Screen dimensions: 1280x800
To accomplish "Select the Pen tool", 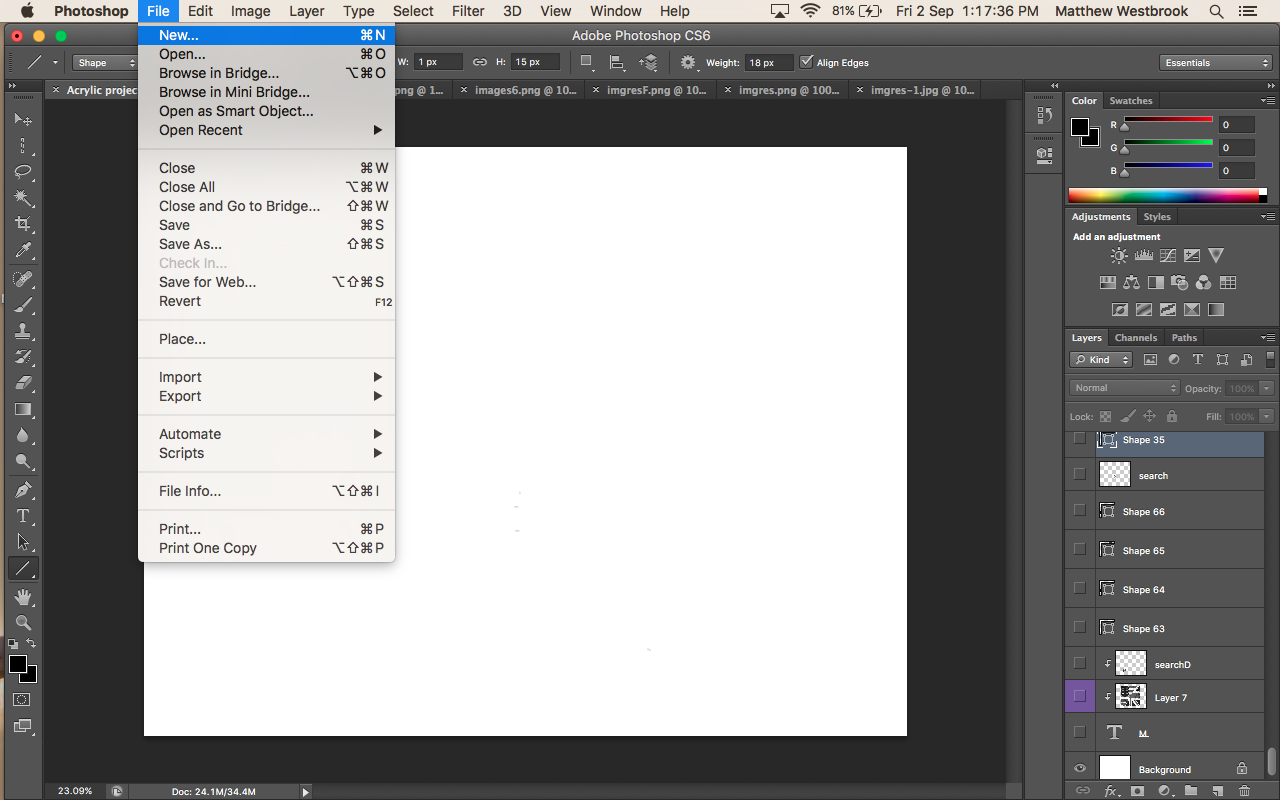I will tap(23, 490).
